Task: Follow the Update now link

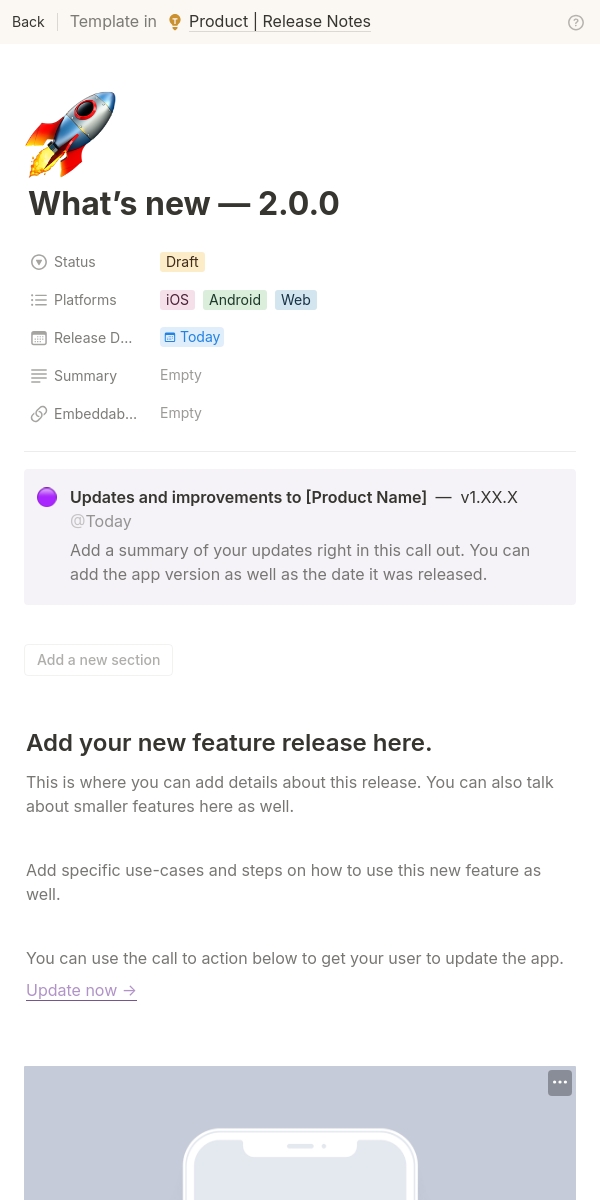Action: (x=81, y=990)
